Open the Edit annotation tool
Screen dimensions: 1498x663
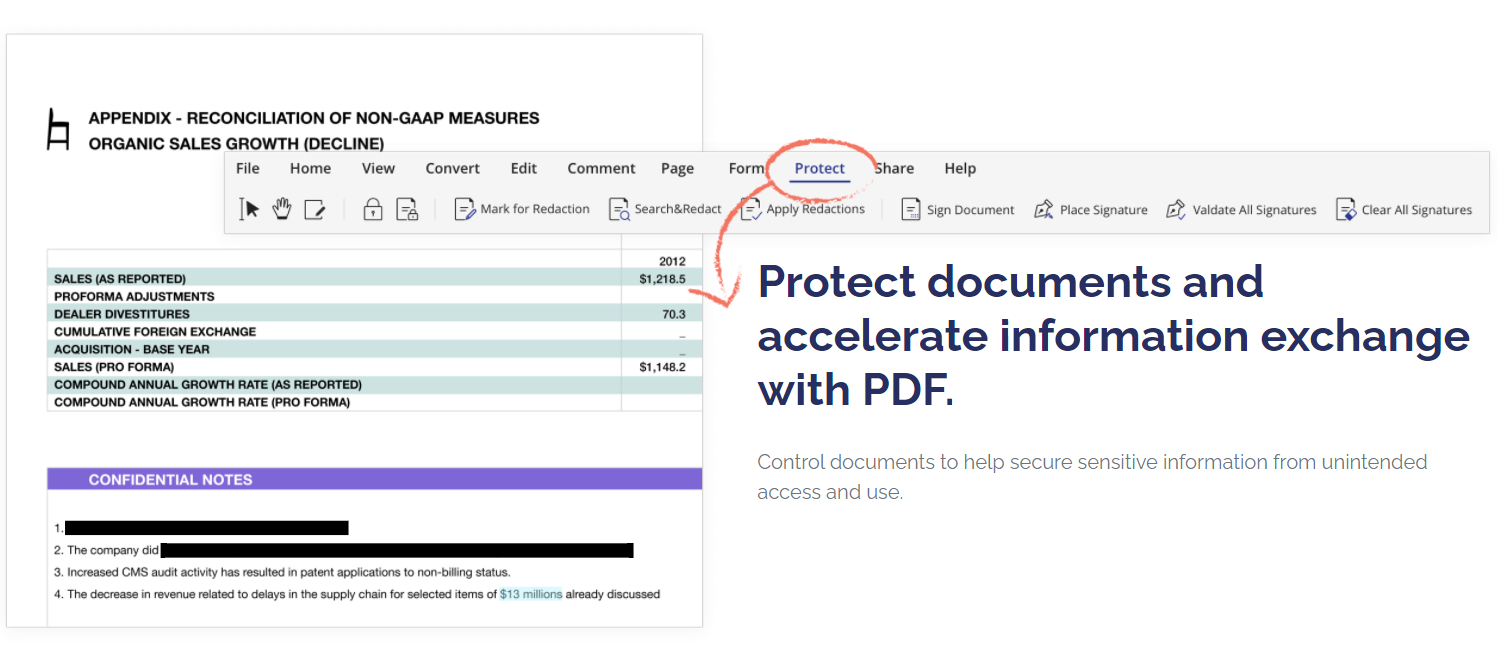click(x=316, y=208)
